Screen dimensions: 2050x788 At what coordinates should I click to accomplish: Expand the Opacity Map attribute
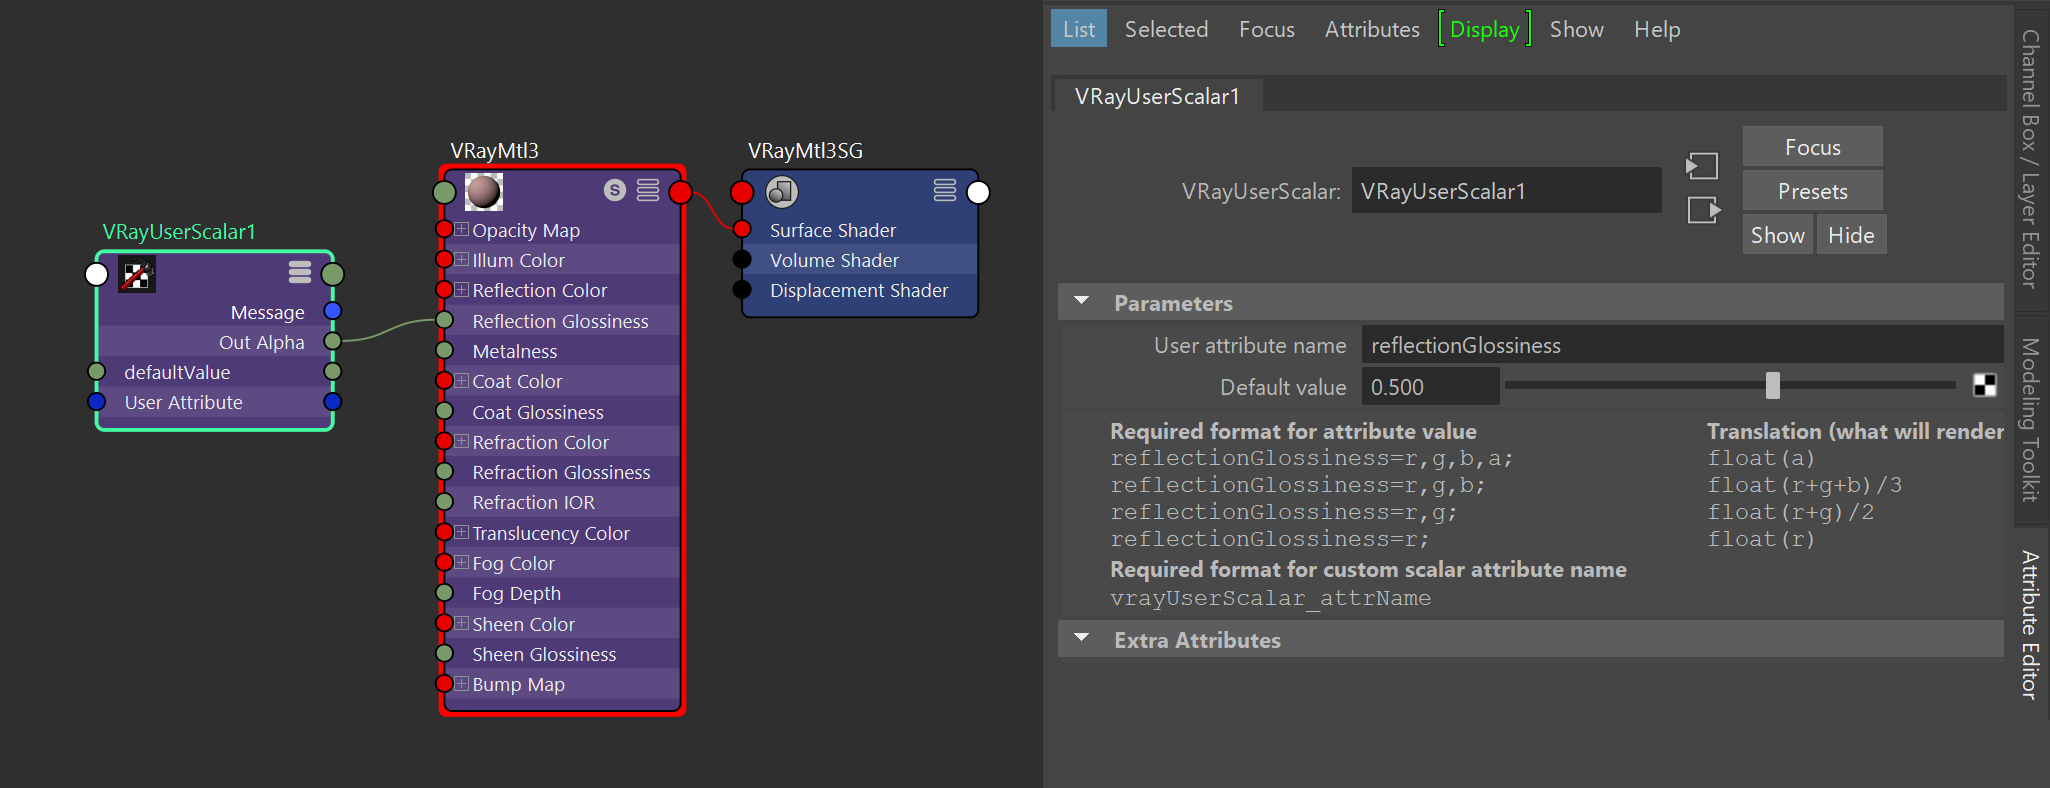coord(462,229)
